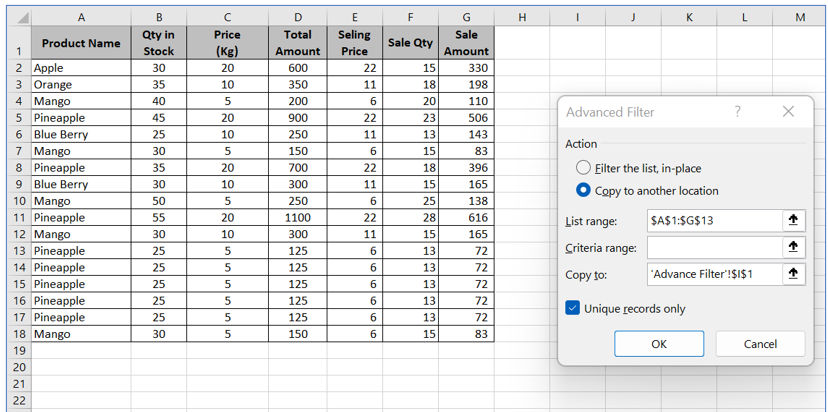Click the Advanced Filter help question mark
The image size is (828, 412).
(738, 112)
